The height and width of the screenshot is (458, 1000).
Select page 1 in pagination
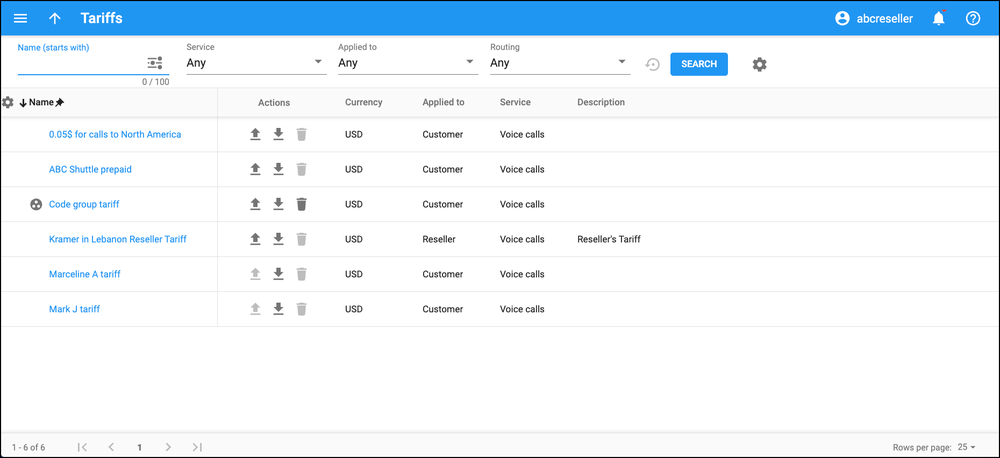pyautogui.click(x=139, y=447)
